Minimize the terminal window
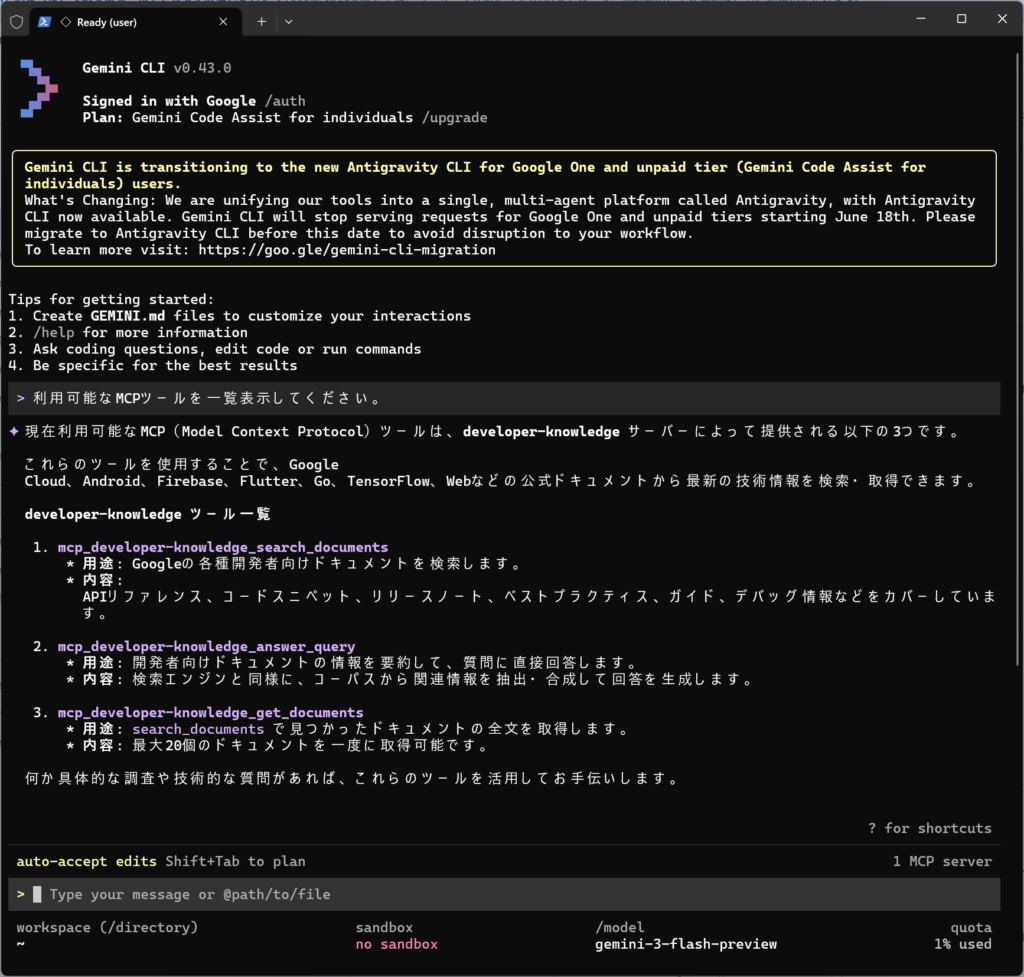Screen dimensions: 1024x977 (921, 19)
